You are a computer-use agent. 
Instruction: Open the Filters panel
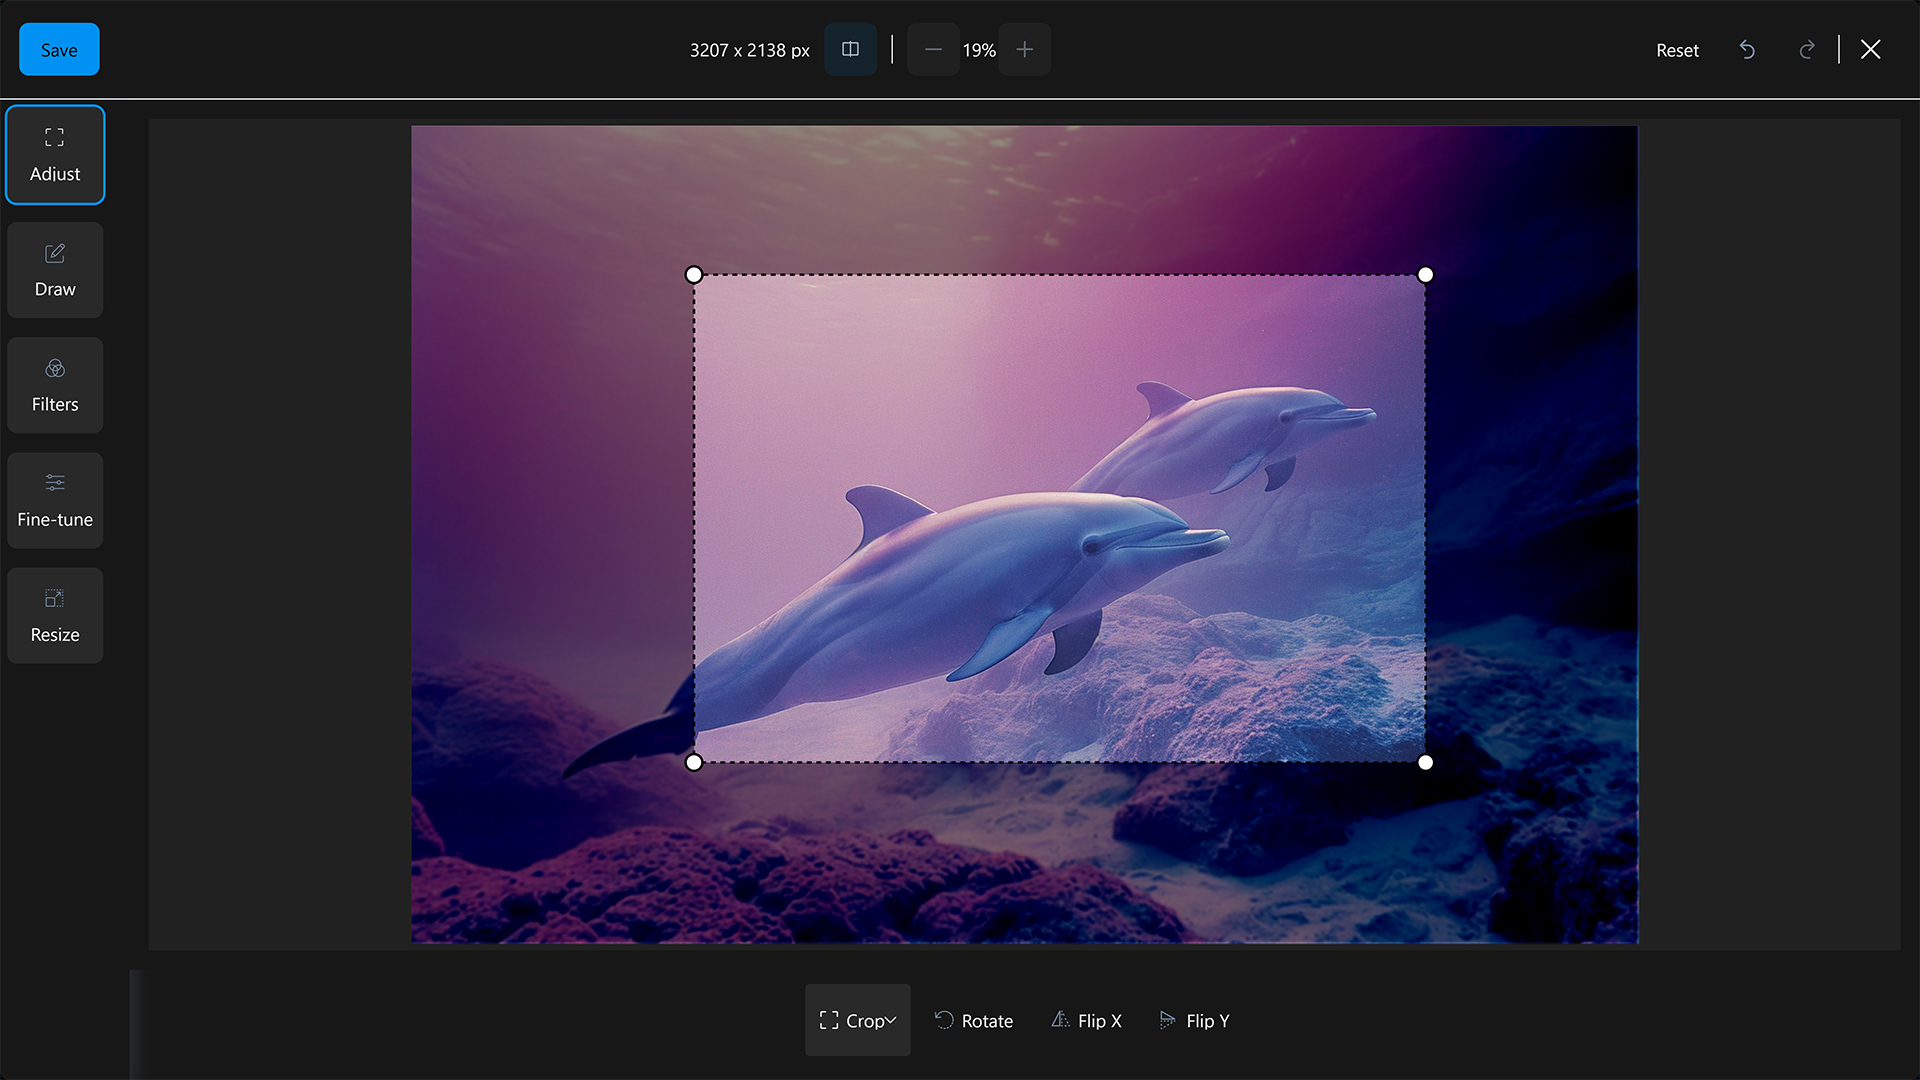55,386
